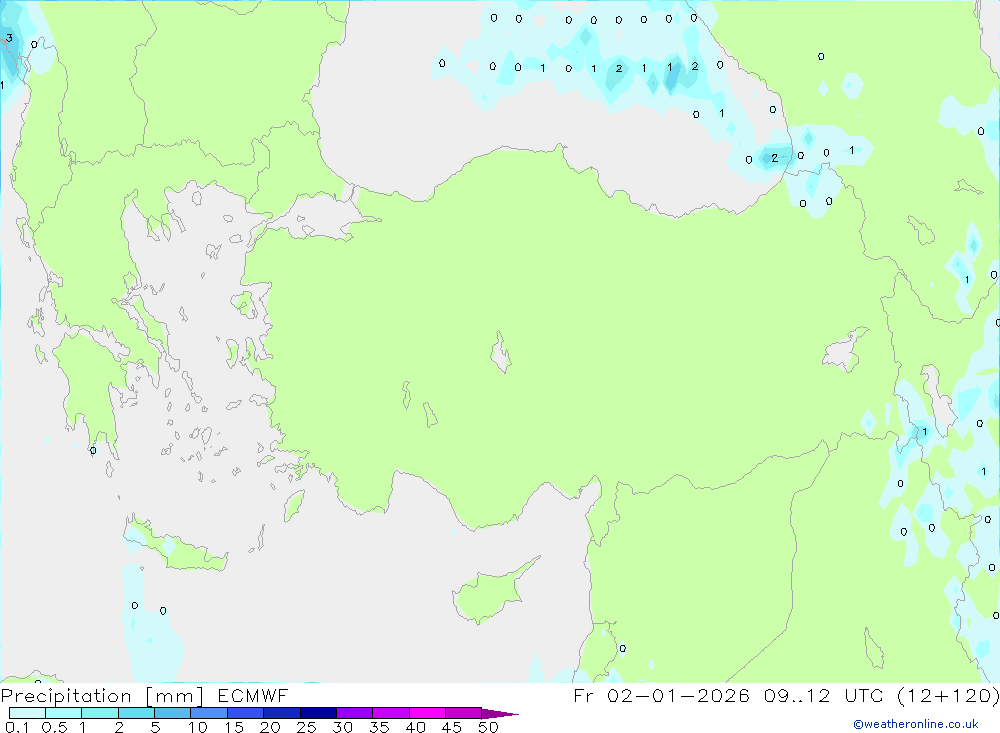Click the legend swatch between 25 and 30

point(318,713)
